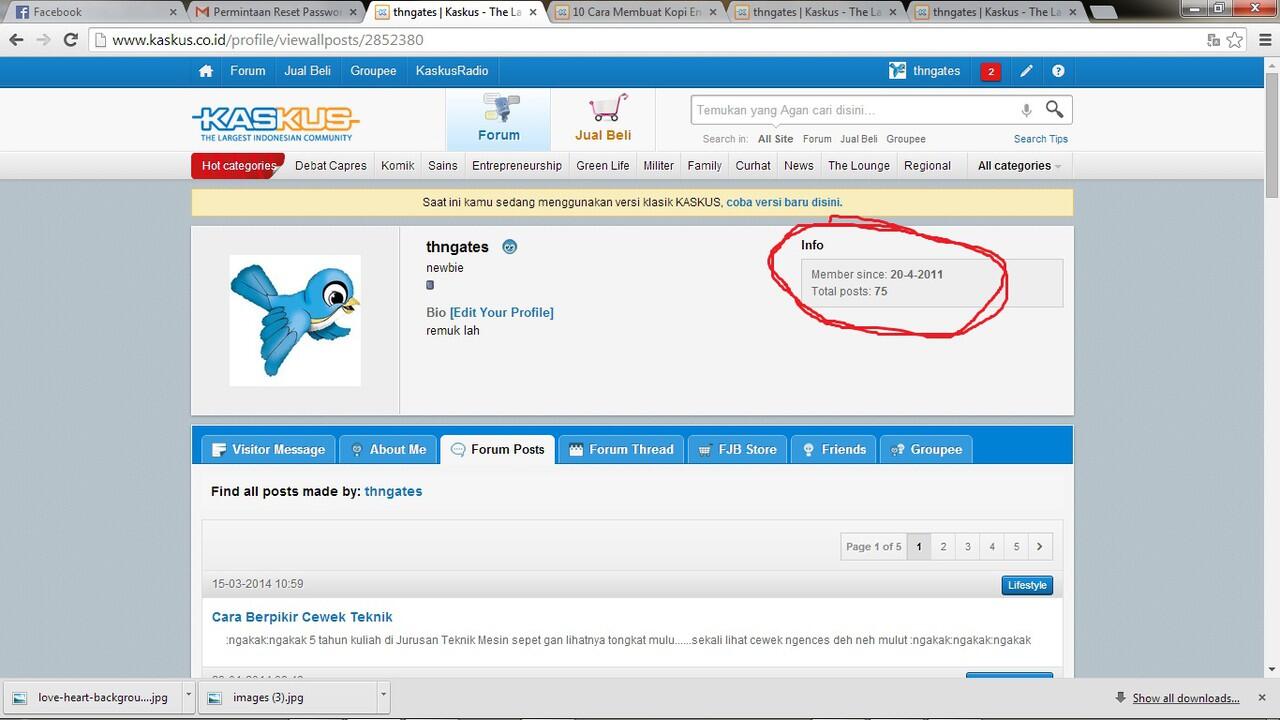Click the user status icon next to thngates

coord(510,247)
